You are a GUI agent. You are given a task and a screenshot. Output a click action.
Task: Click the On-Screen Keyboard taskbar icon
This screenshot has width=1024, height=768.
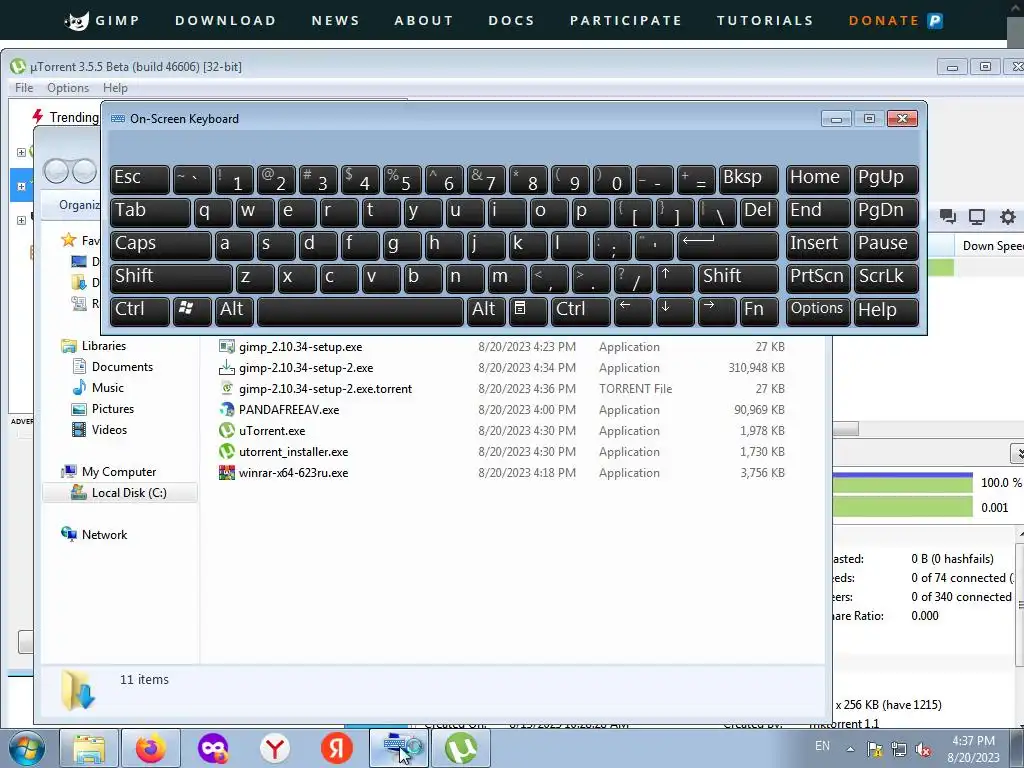[x=399, y=748]
